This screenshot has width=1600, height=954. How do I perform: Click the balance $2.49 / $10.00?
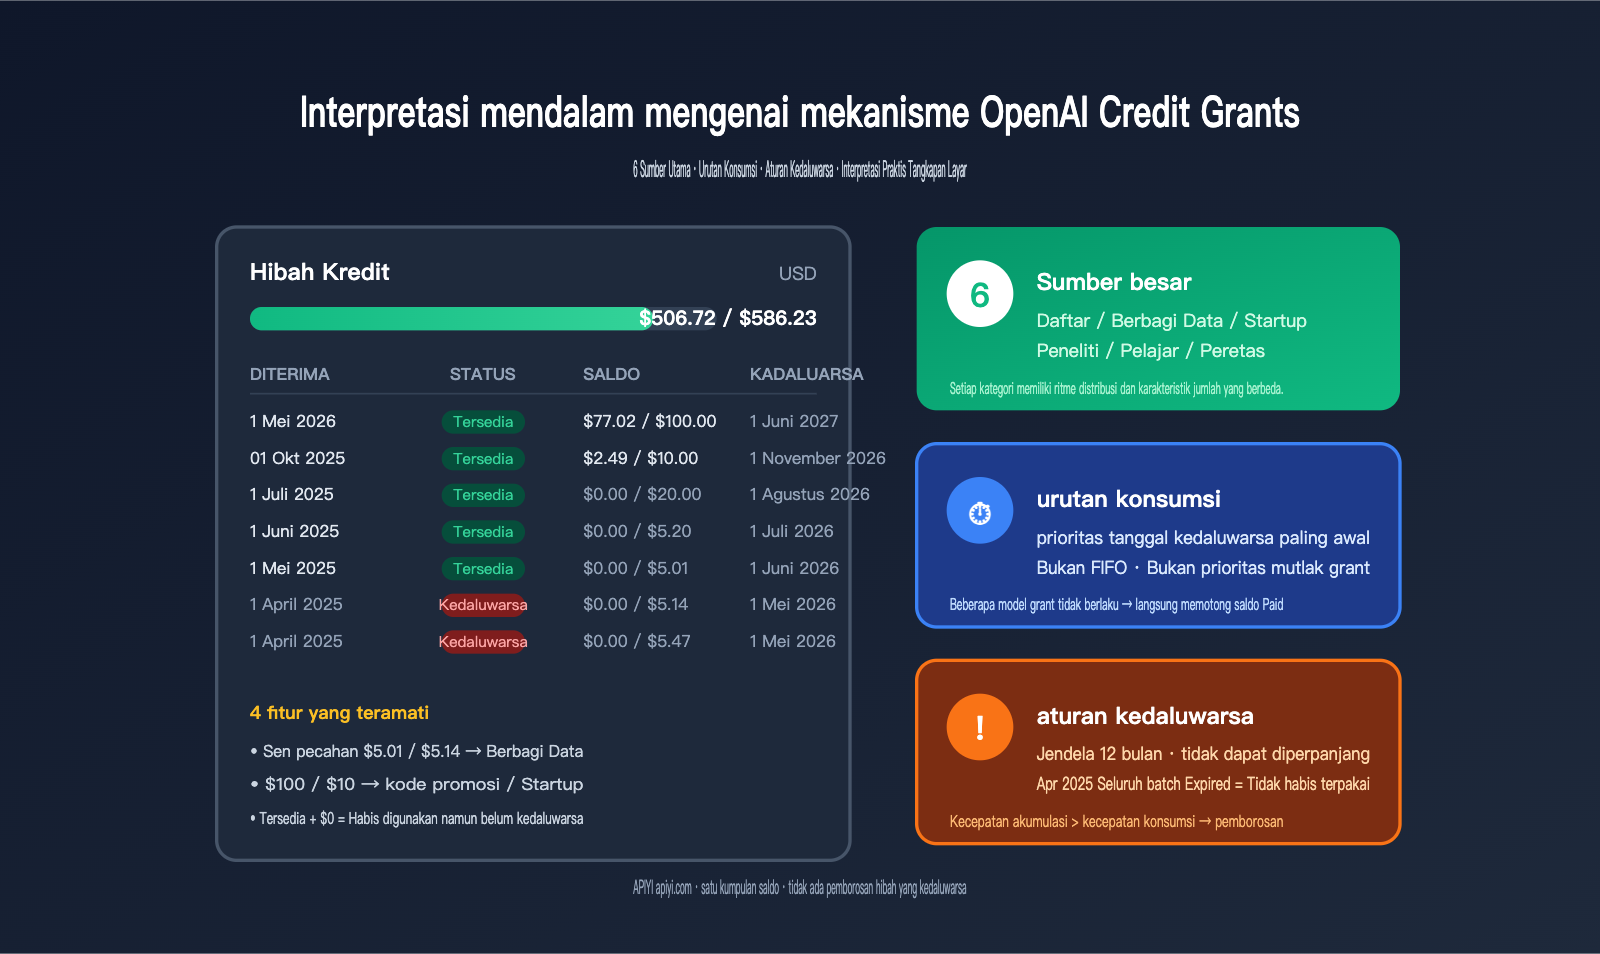click(641, 458)
